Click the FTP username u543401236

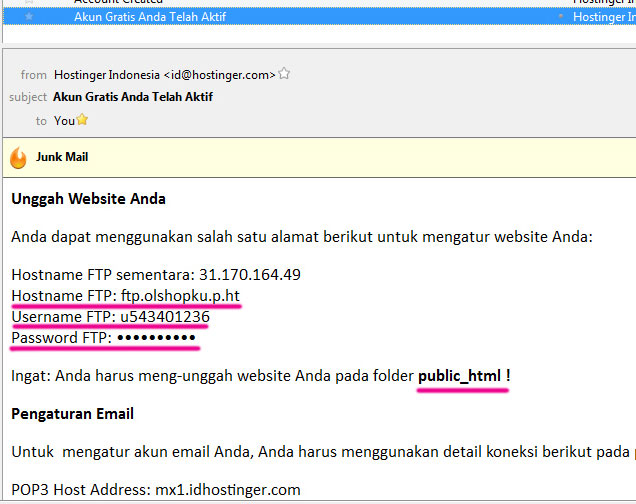coord(165,317)
